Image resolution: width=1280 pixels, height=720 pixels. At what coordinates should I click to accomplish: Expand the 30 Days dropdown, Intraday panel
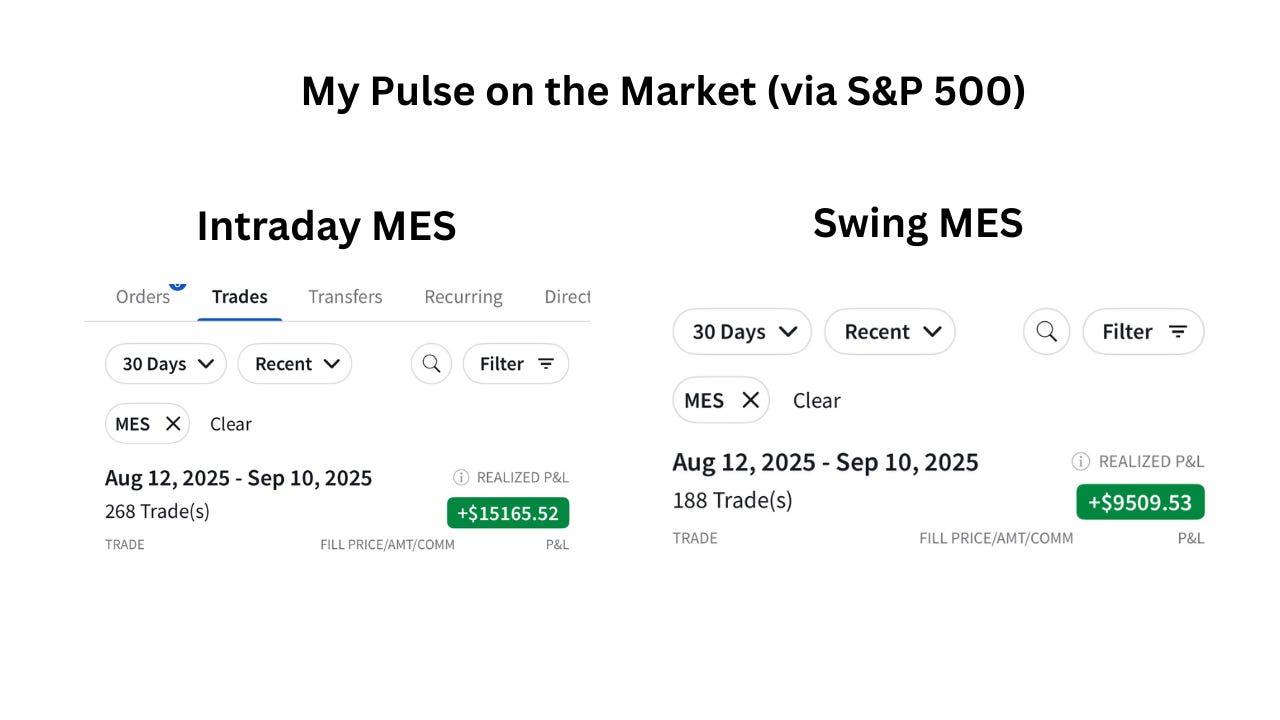[x=166, y=364]
